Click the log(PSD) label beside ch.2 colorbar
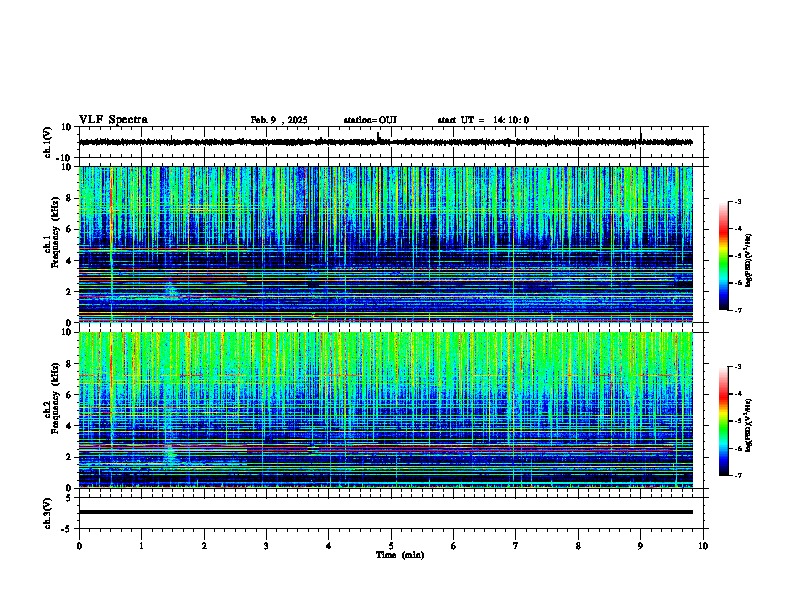The image size is (792, 612). (x=748, y=425)
